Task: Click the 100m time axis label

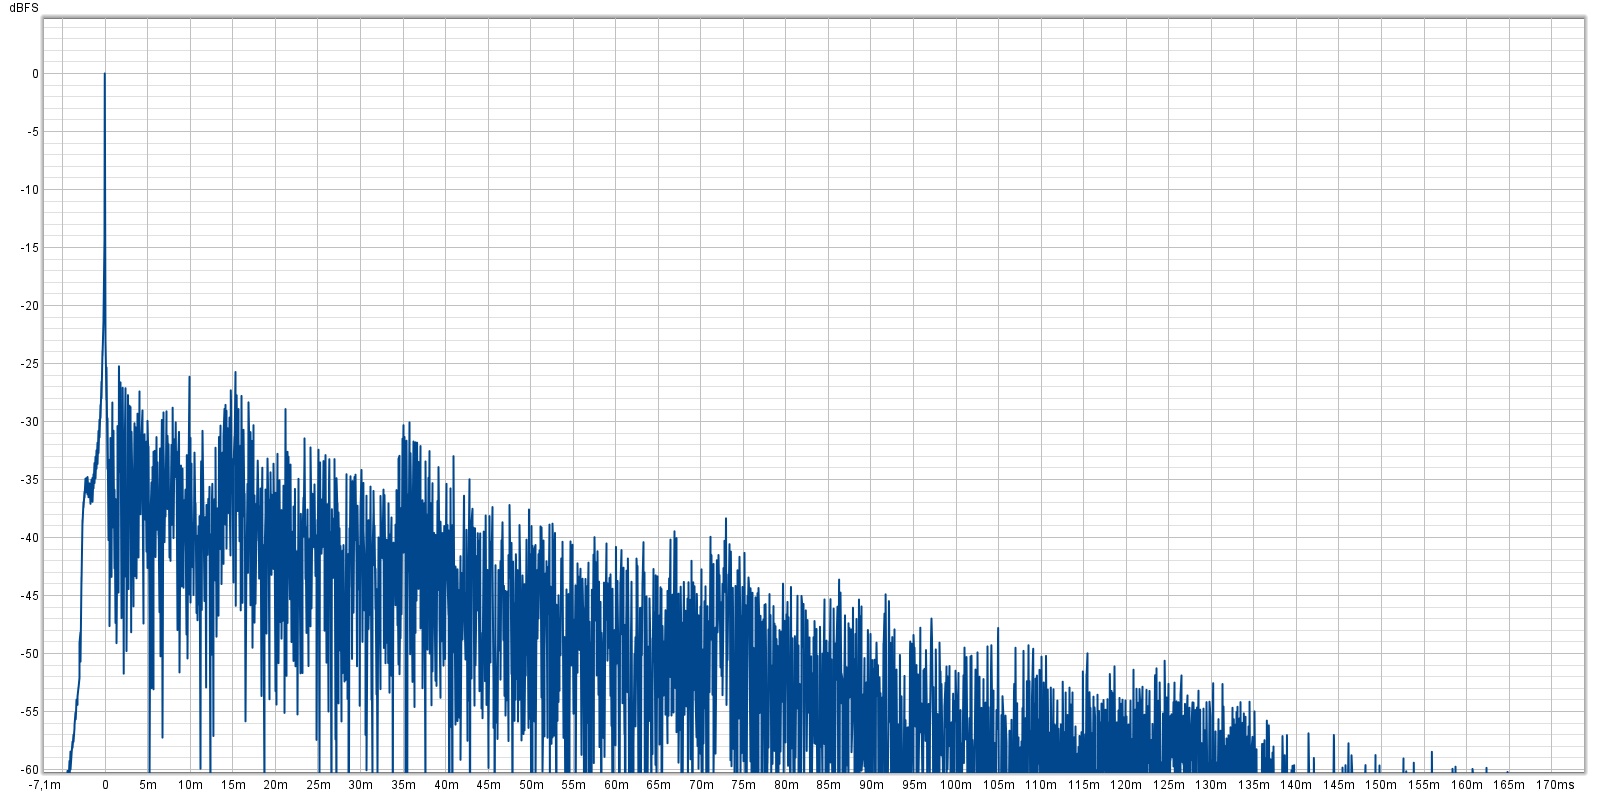Action: tap(956, 785)
